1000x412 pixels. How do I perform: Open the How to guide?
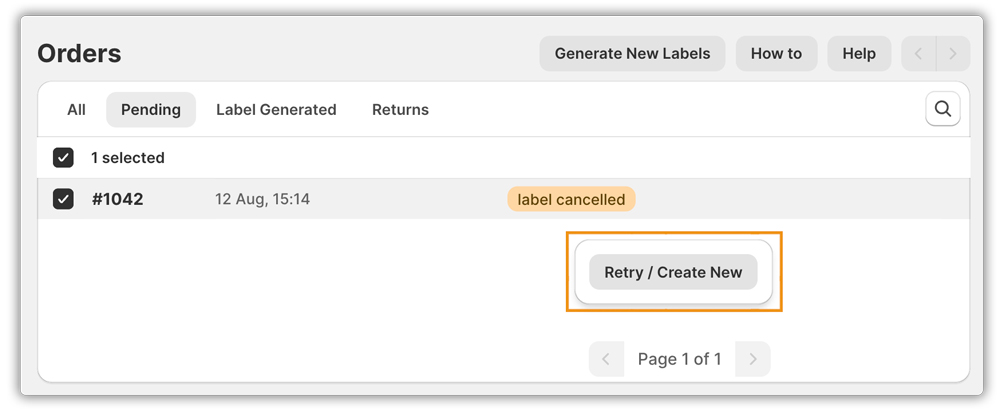(x=776, y=54)
